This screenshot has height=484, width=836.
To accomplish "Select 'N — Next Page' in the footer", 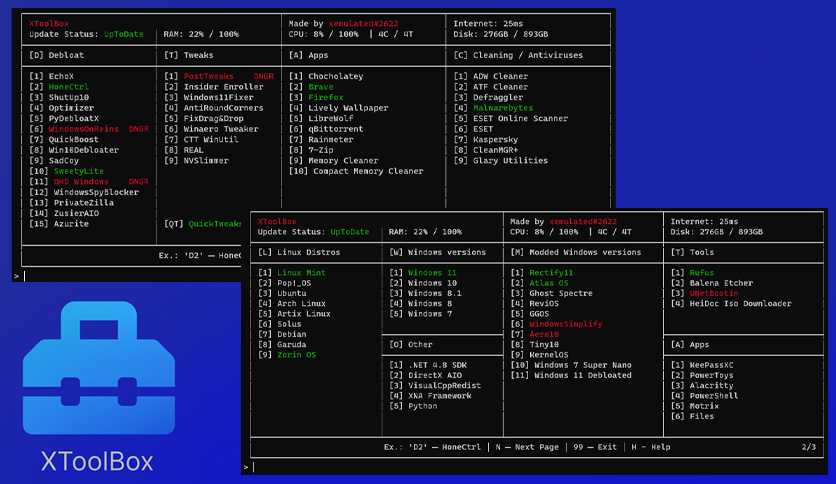I will coord(527,447).
